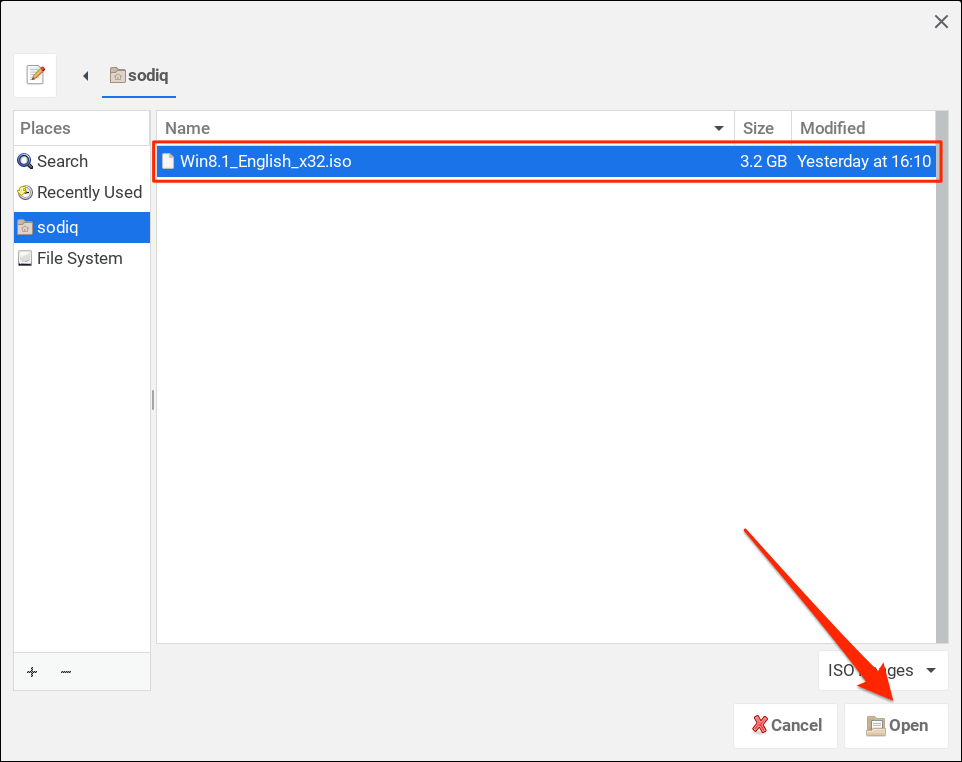Viewport: 962px width, 762px height.
Task: Click the file icon of Win8.1 ISO
Action: pyautogui.click(x=168, y=161)
